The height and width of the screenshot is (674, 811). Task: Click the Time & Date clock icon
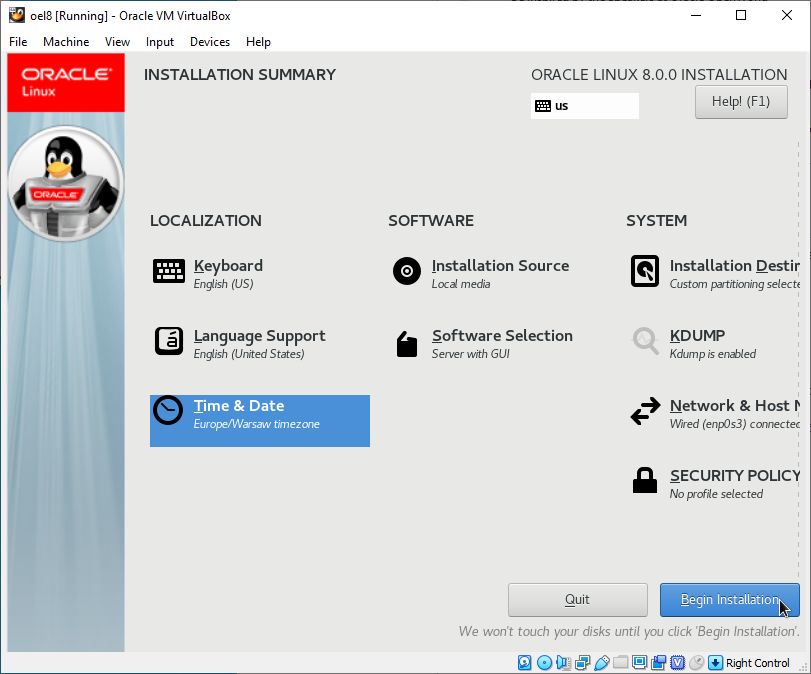pos(168,410)
